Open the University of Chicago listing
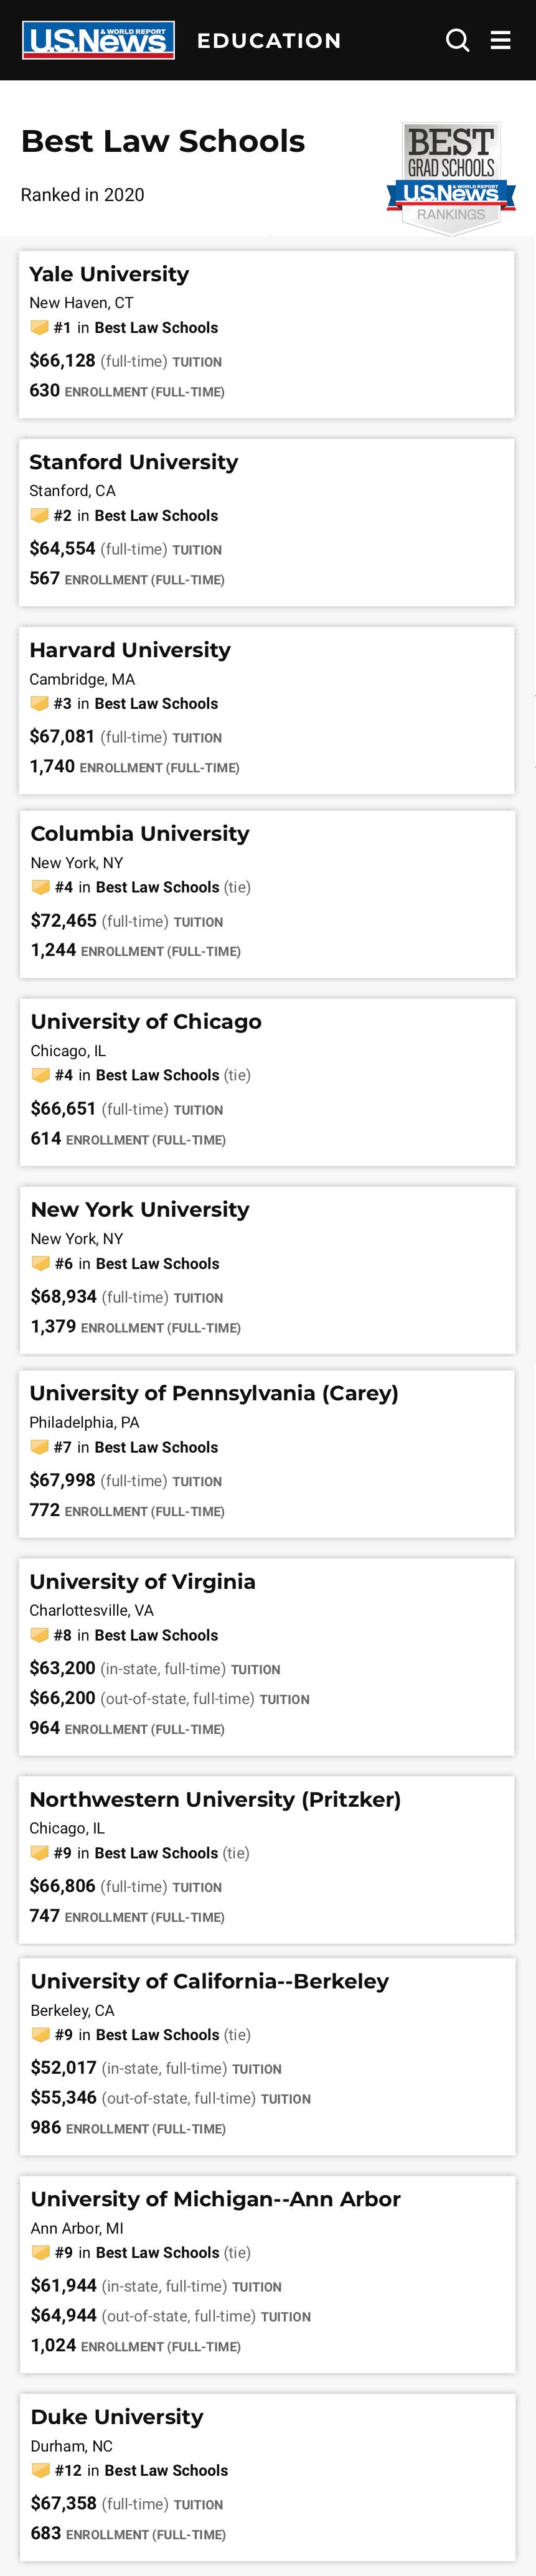This screenshot has height=2576, width=536. (x=146, y=1022)
